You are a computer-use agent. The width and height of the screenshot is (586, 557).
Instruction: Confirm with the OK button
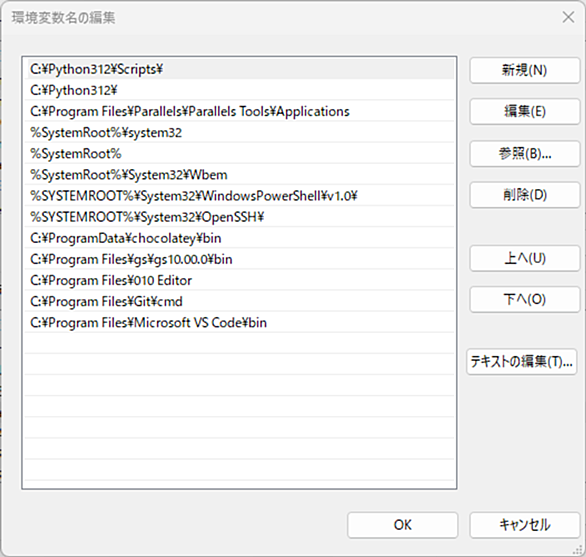tap(403, 525)
